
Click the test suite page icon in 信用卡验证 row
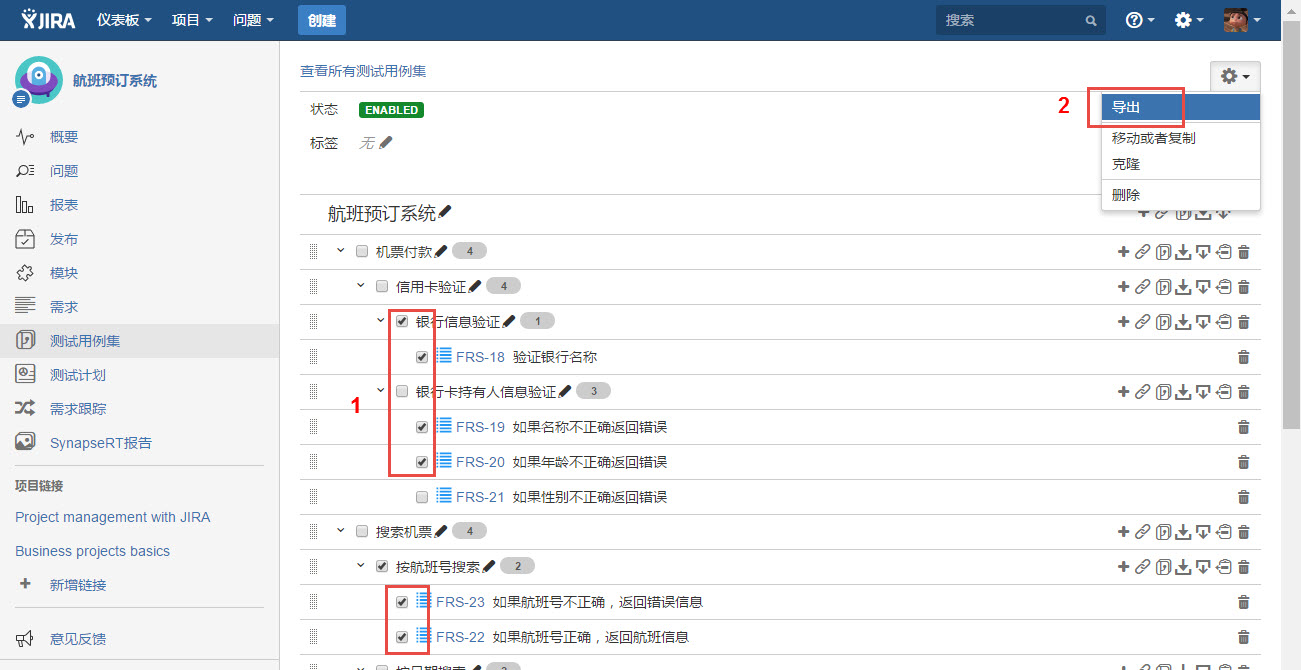(1163, 287)
